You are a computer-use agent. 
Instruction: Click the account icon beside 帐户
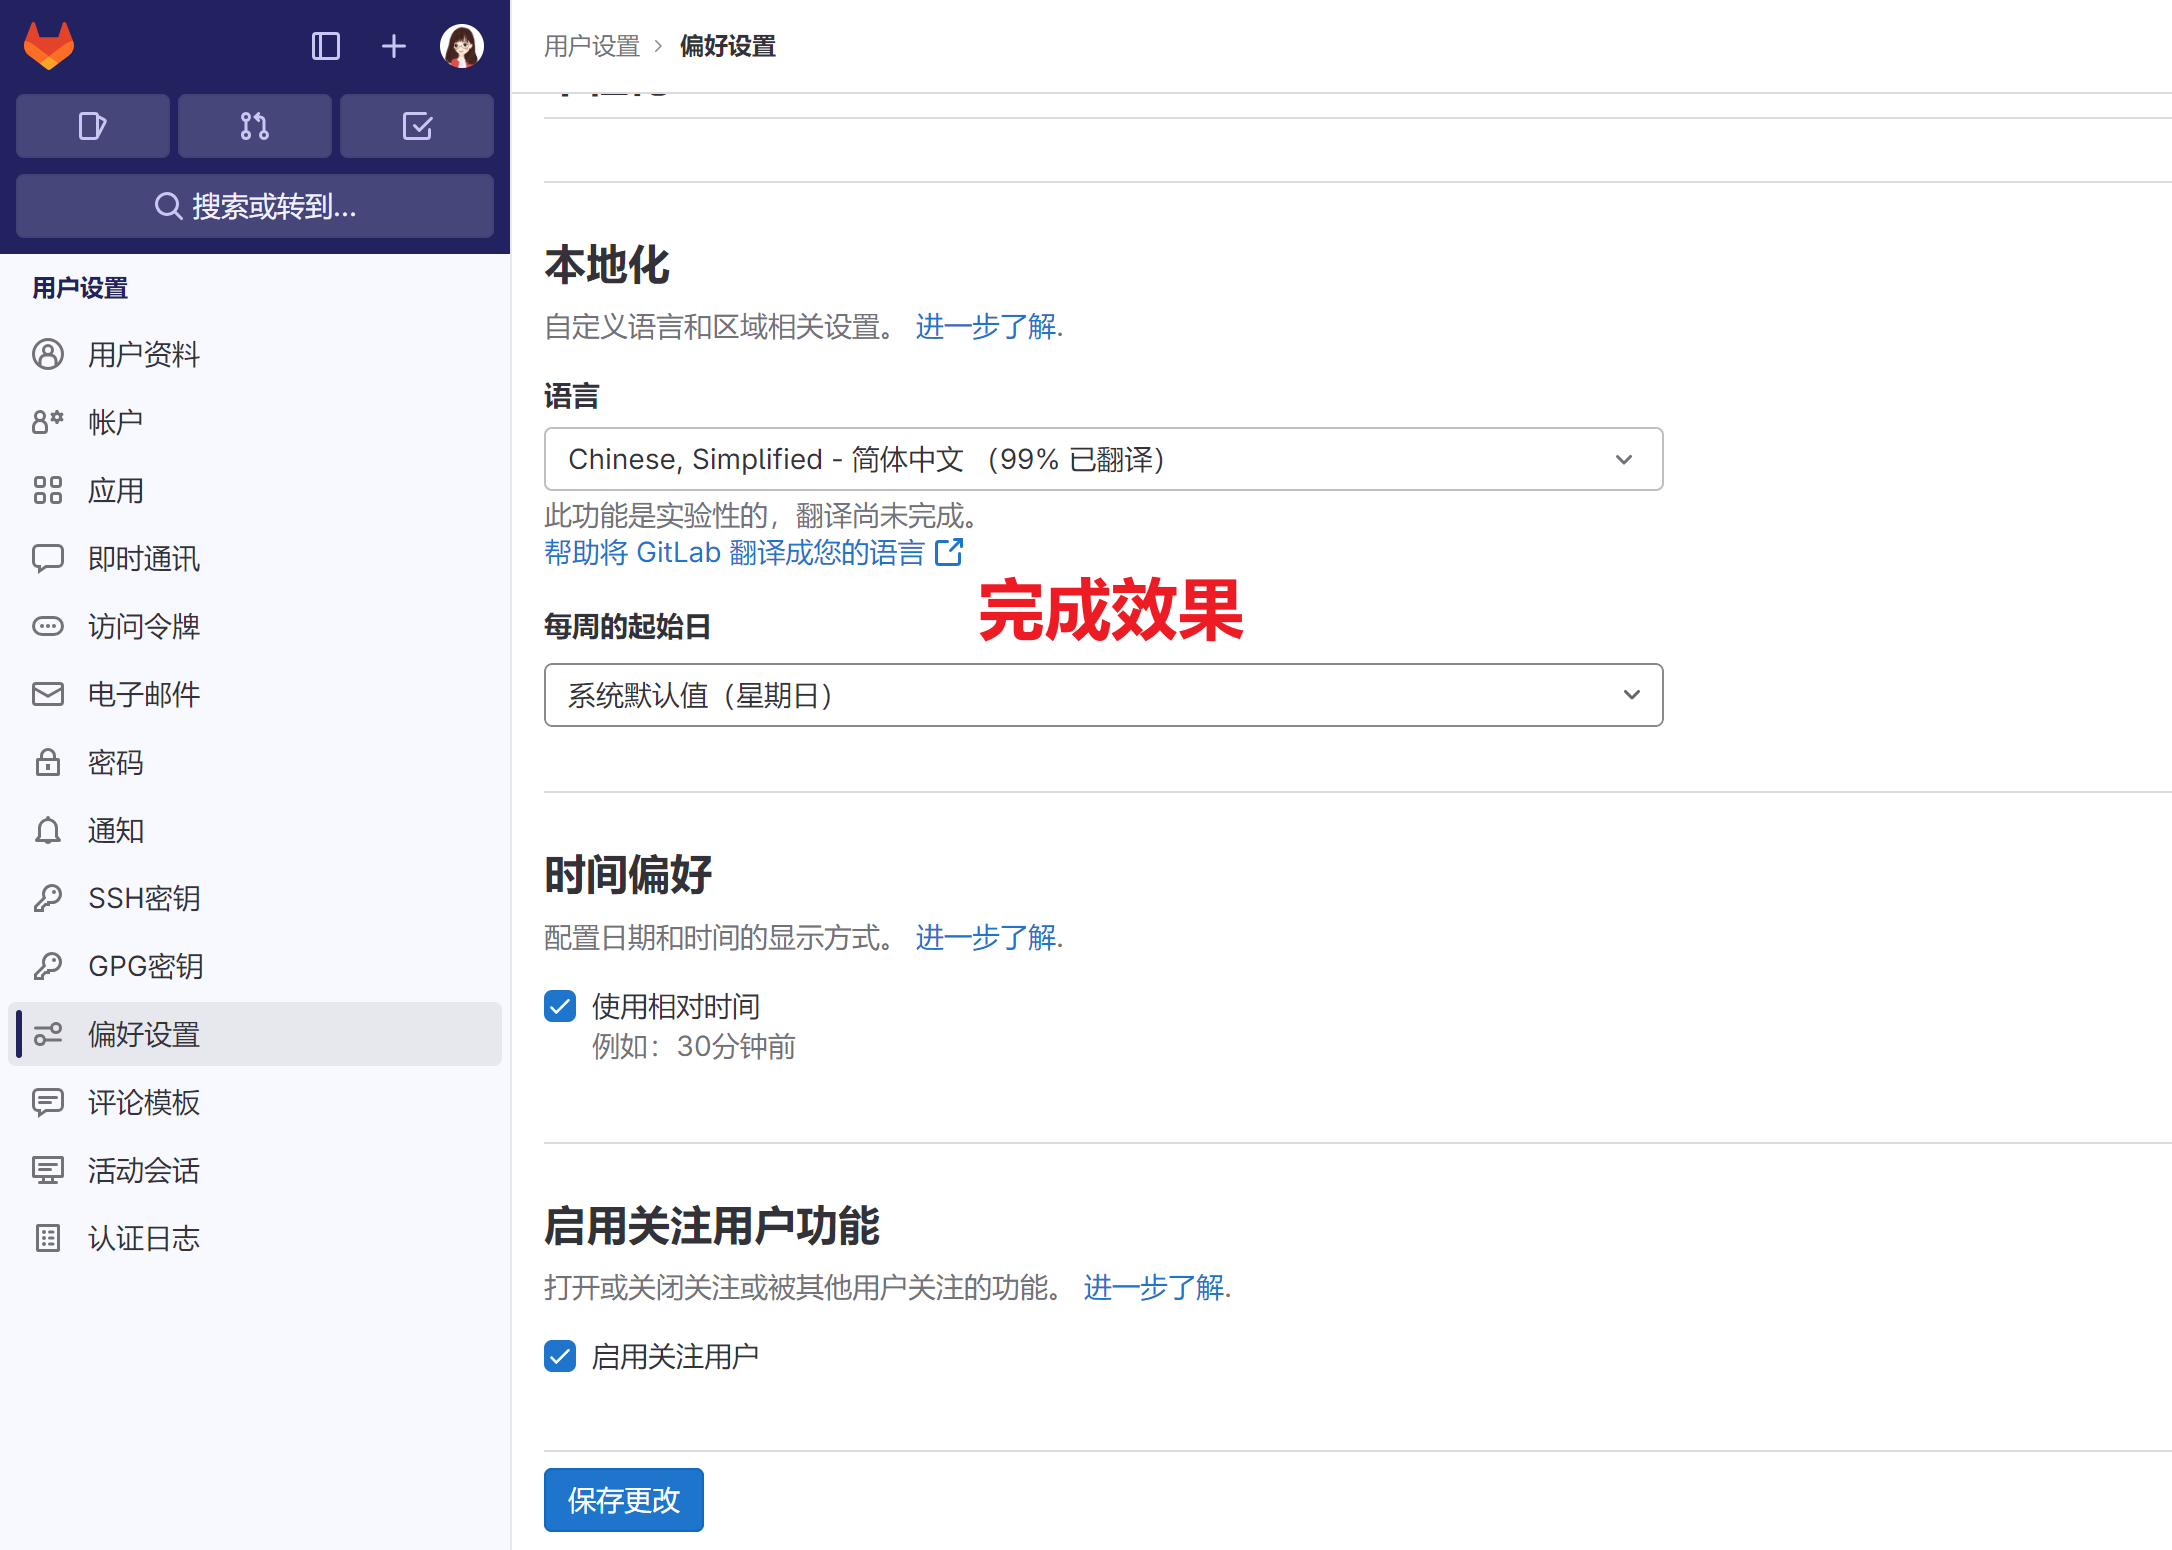coord(48,422)
